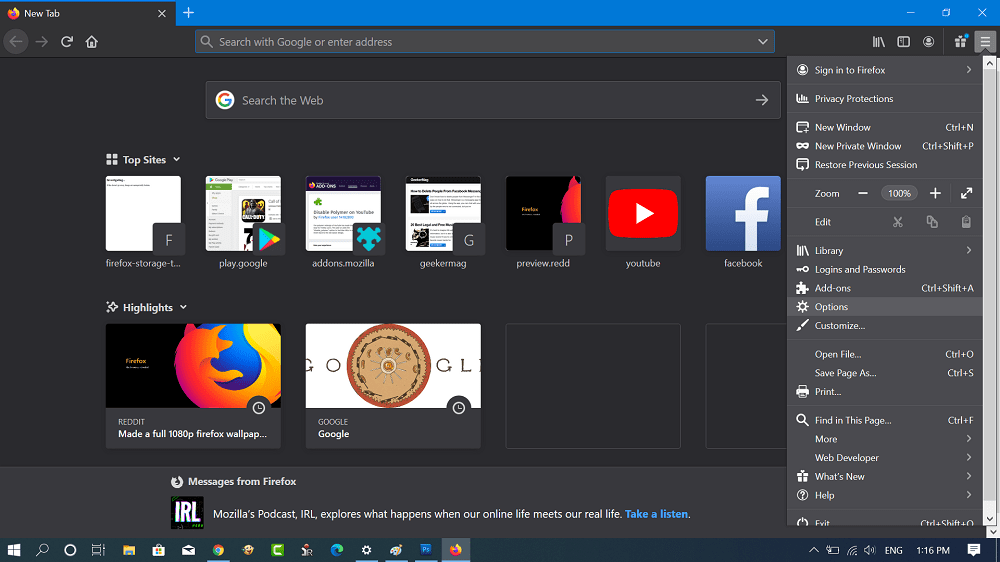Choose New Private Window

885,146
